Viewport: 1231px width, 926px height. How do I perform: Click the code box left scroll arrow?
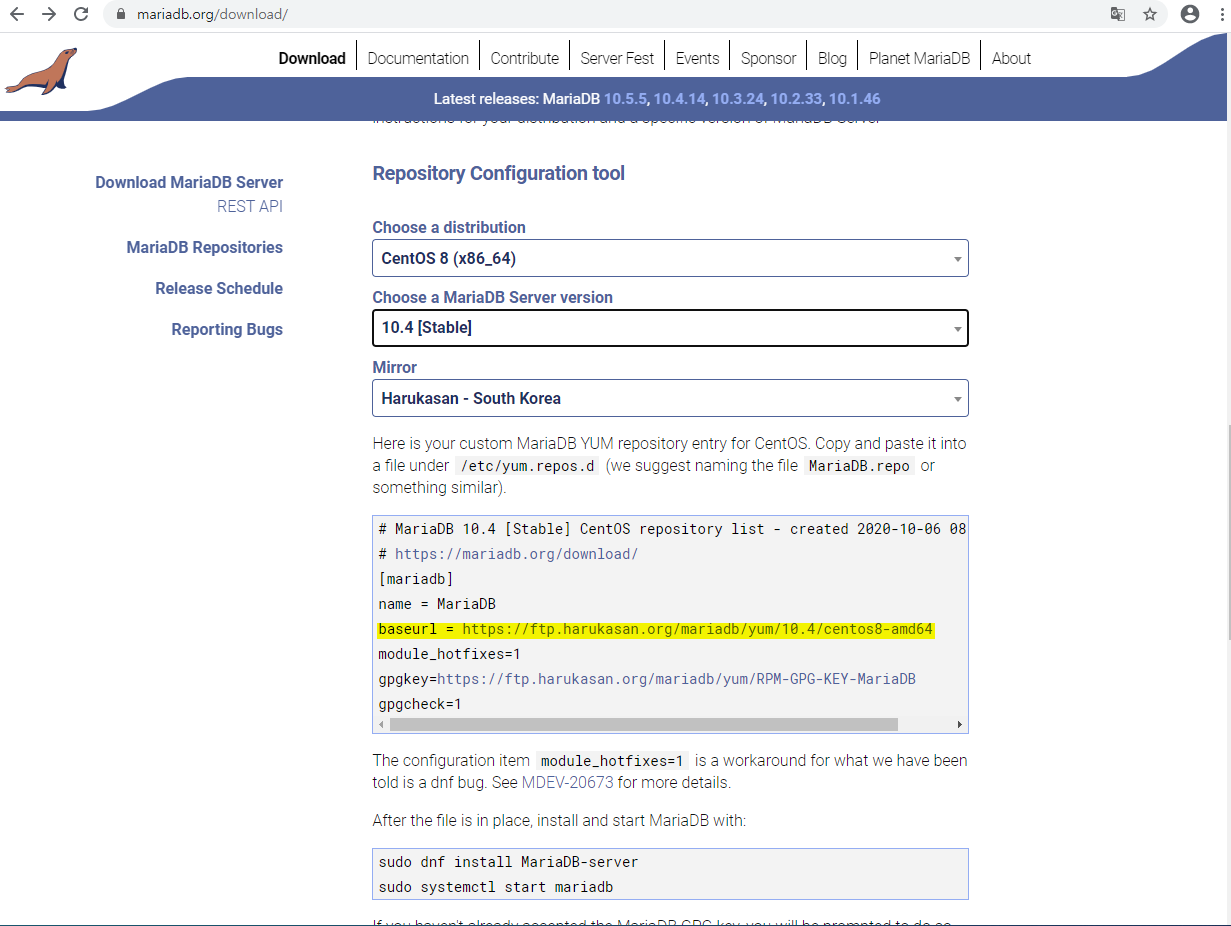381,724
